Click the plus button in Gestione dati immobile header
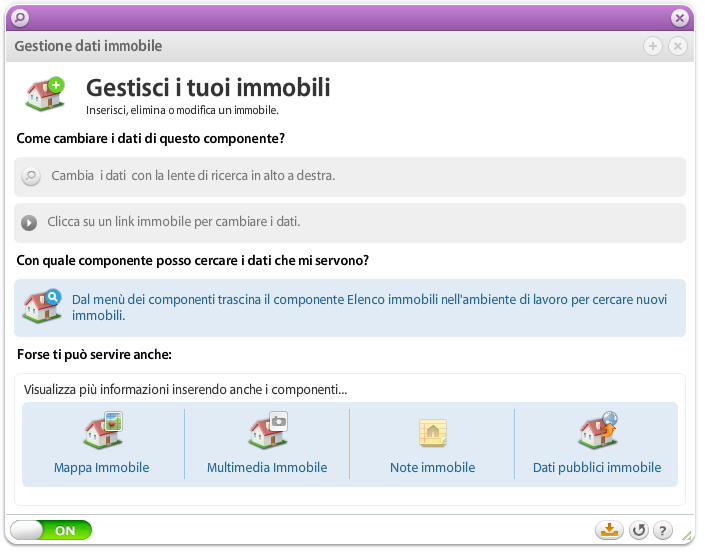Image resolution: width=705 pixels, height=554 pixels. pyautogui.click(x=652, y=46)
